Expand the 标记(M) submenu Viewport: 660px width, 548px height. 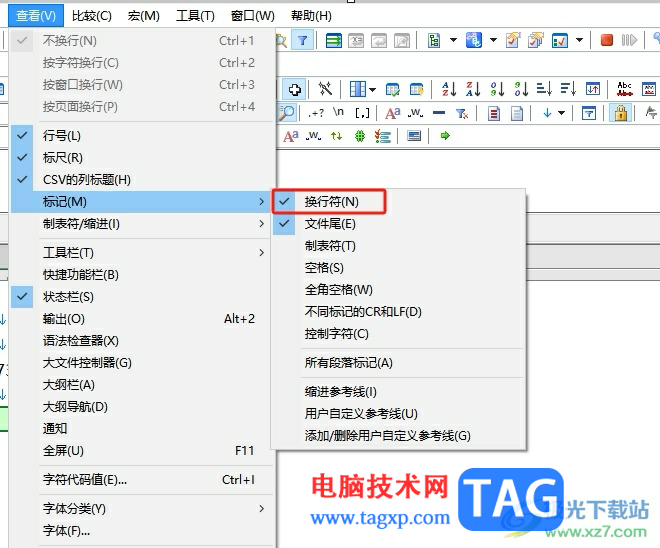point(142,202)
